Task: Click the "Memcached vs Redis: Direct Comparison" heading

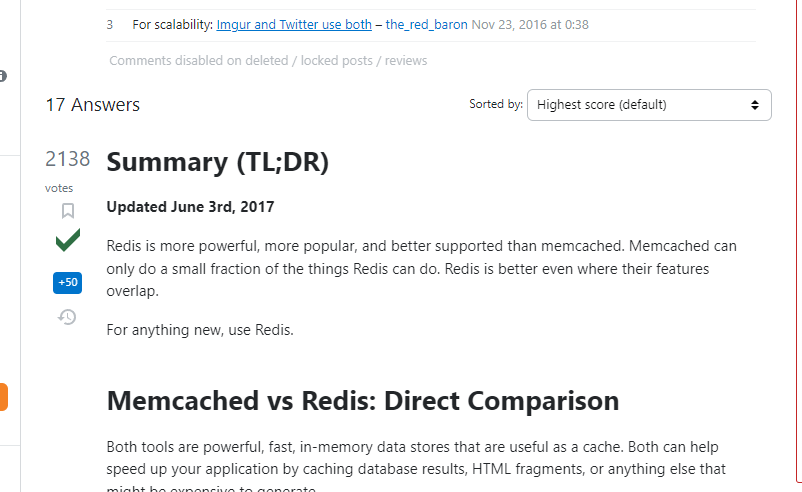Action: (x=362, y=401)
